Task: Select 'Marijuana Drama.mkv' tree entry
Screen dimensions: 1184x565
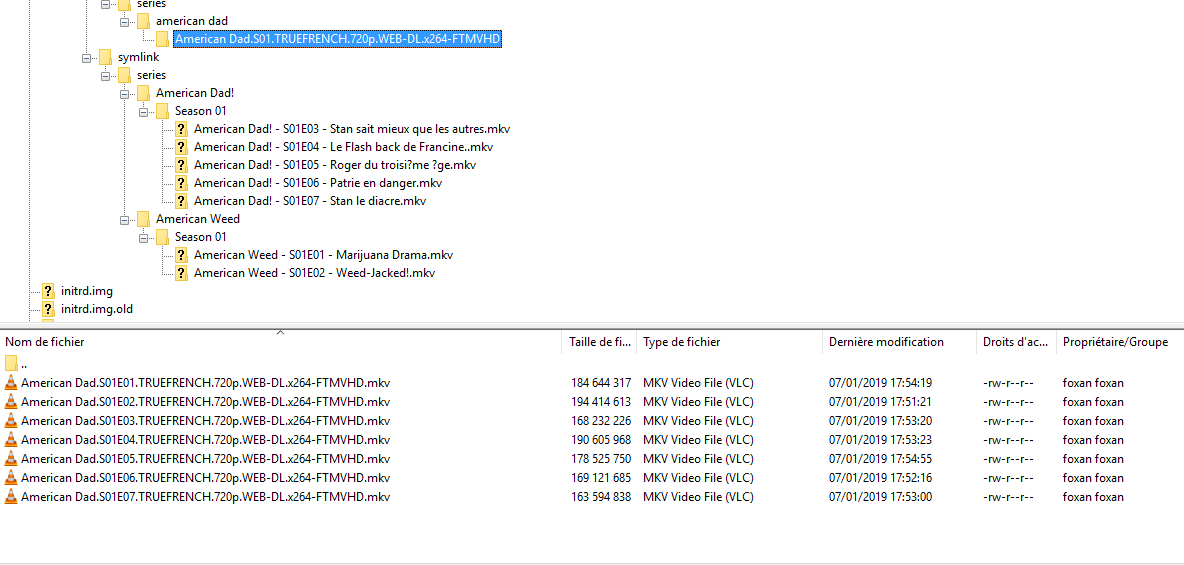Action: point(323,255)
